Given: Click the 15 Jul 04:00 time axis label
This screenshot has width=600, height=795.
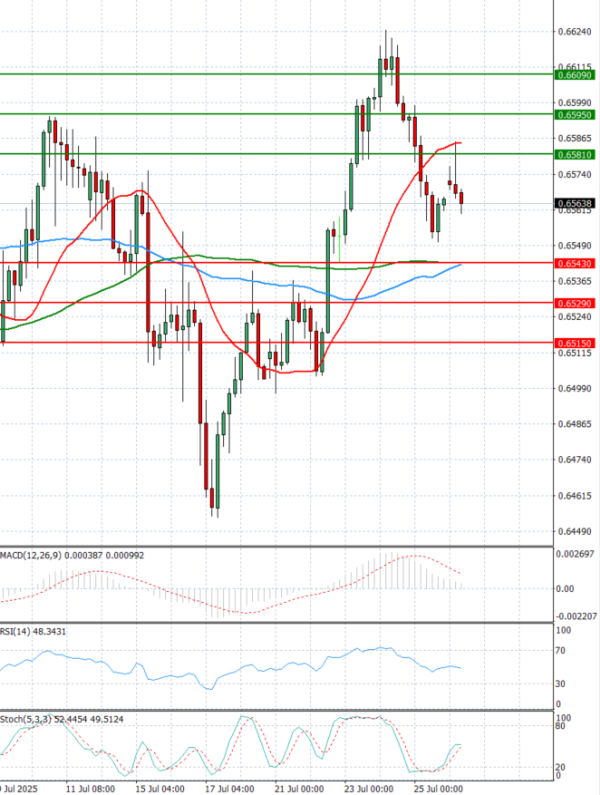Looking at the screenshot, I should 160,789.
